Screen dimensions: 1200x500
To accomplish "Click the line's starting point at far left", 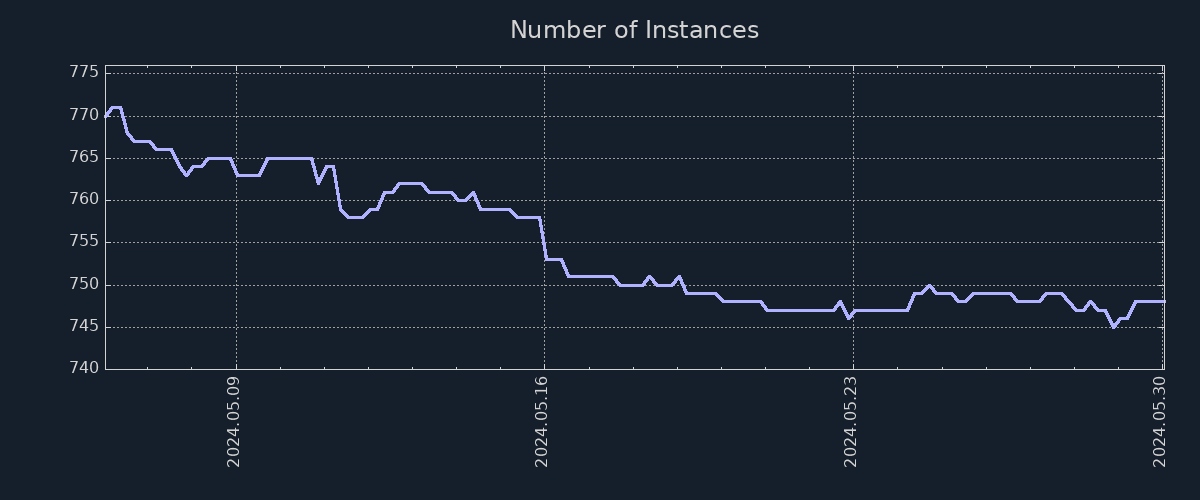I will [106, 116].
